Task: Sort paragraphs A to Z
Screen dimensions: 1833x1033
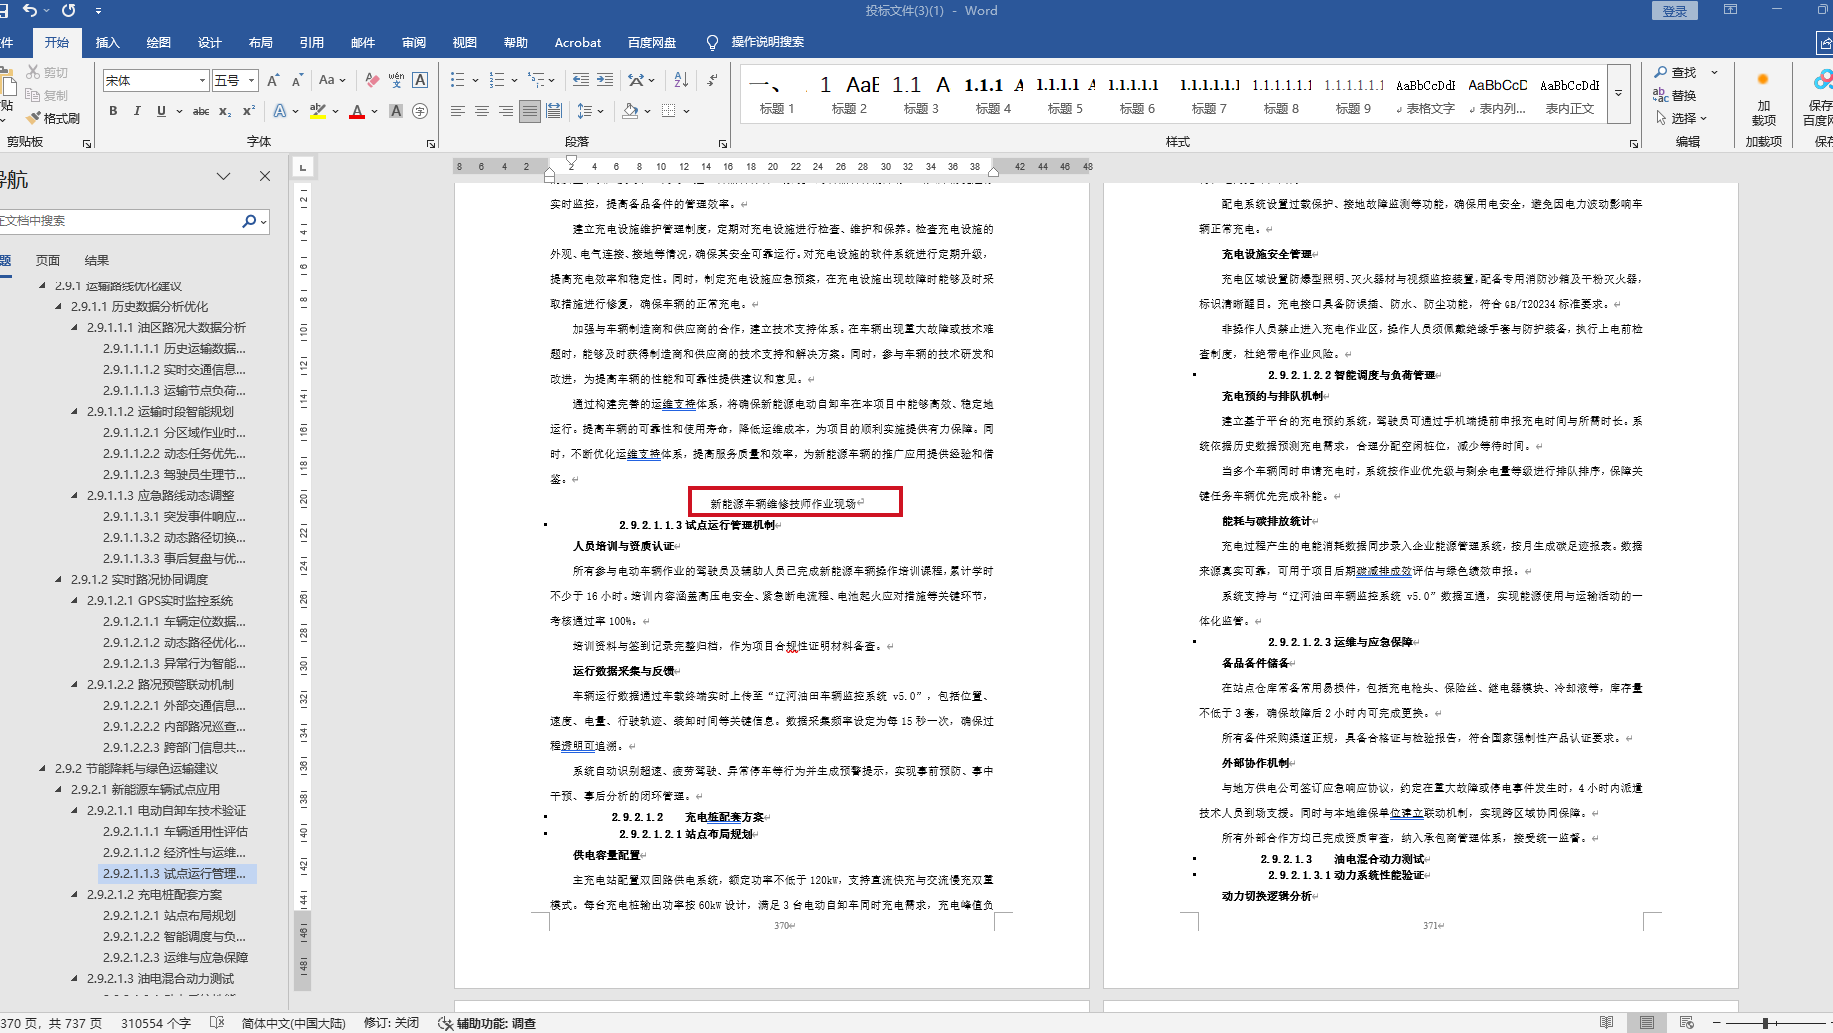Action: (681, 80)
